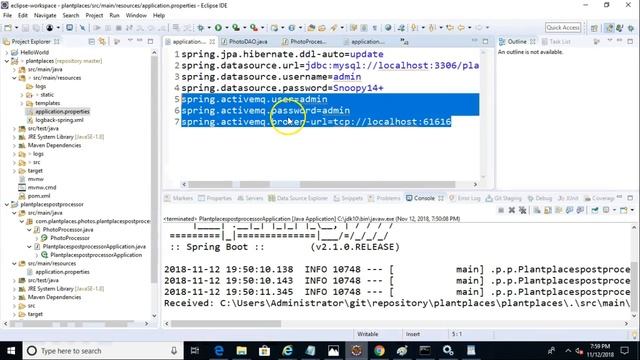Image resolution: width=640 pixels, height=360 pixels.
Task: Select application.properties under plantplaces
Action: pyautogui.click(x=62, y=111)
